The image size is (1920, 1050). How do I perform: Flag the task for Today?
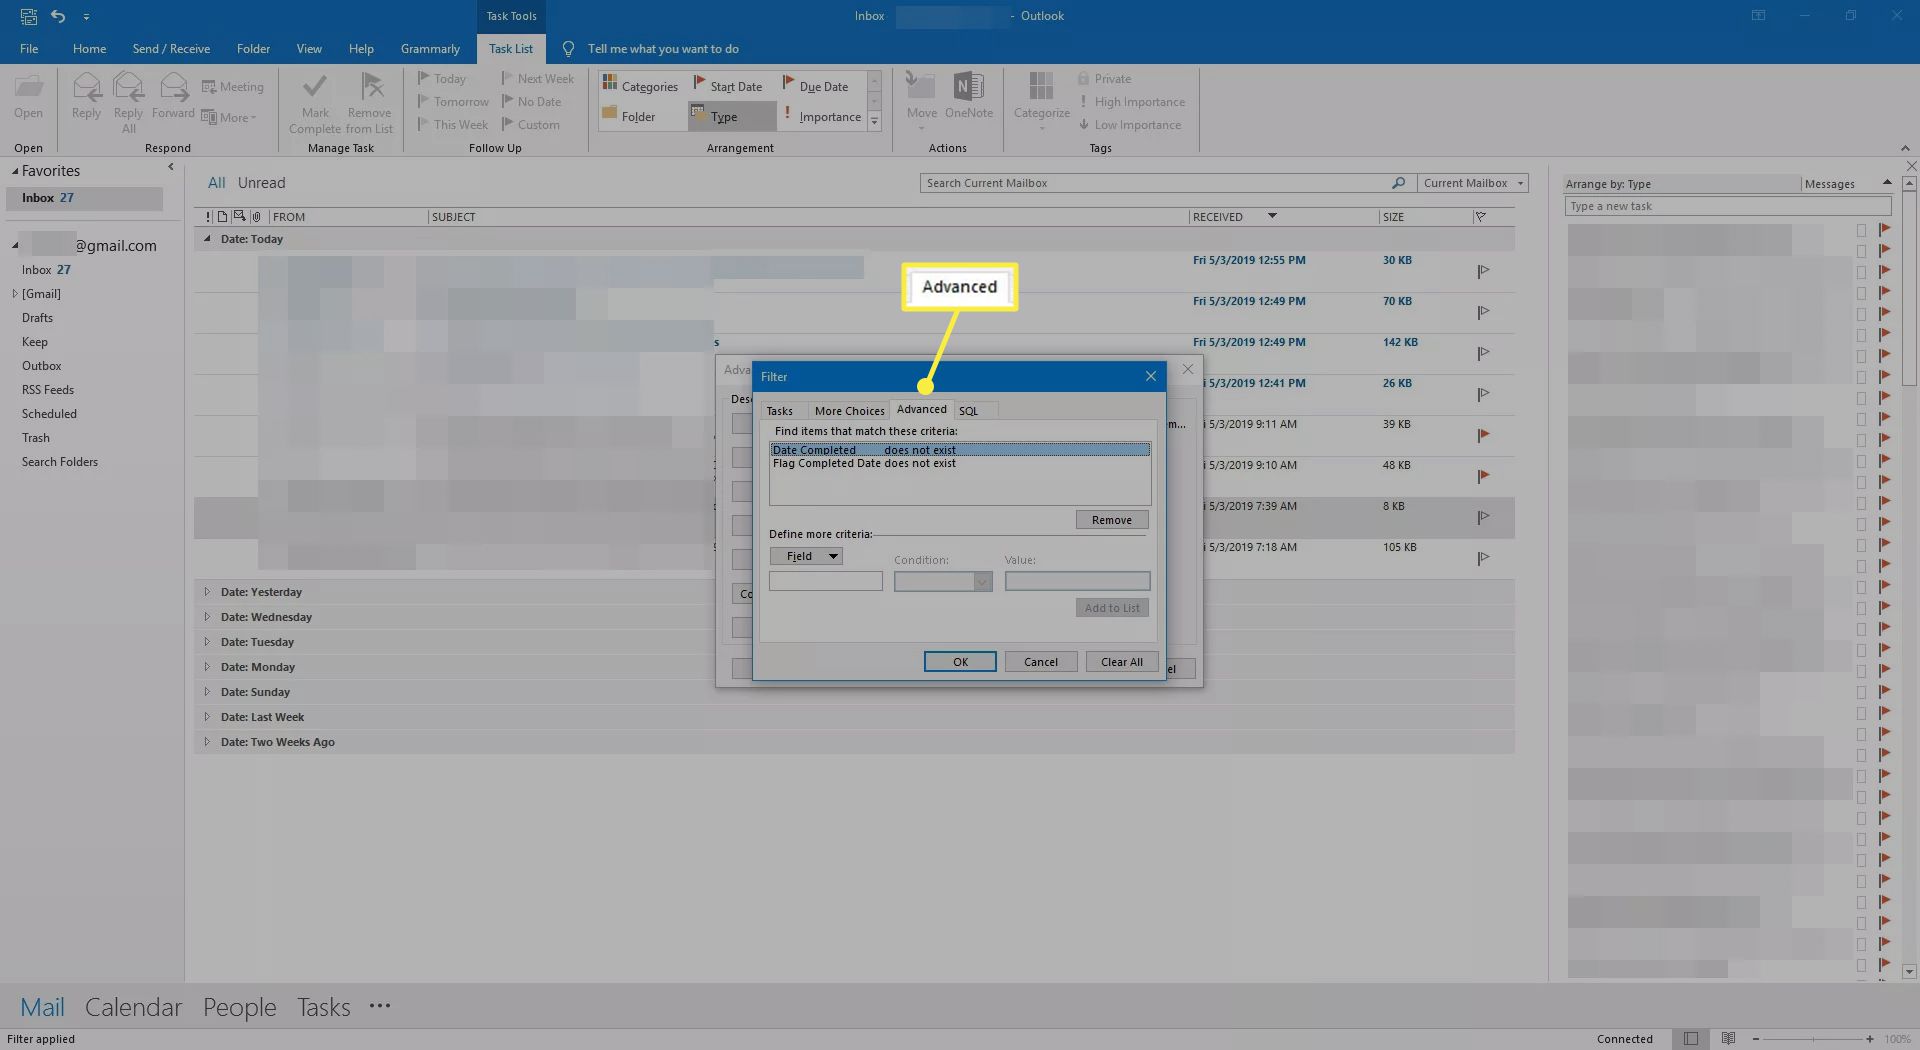coord(442,78)
